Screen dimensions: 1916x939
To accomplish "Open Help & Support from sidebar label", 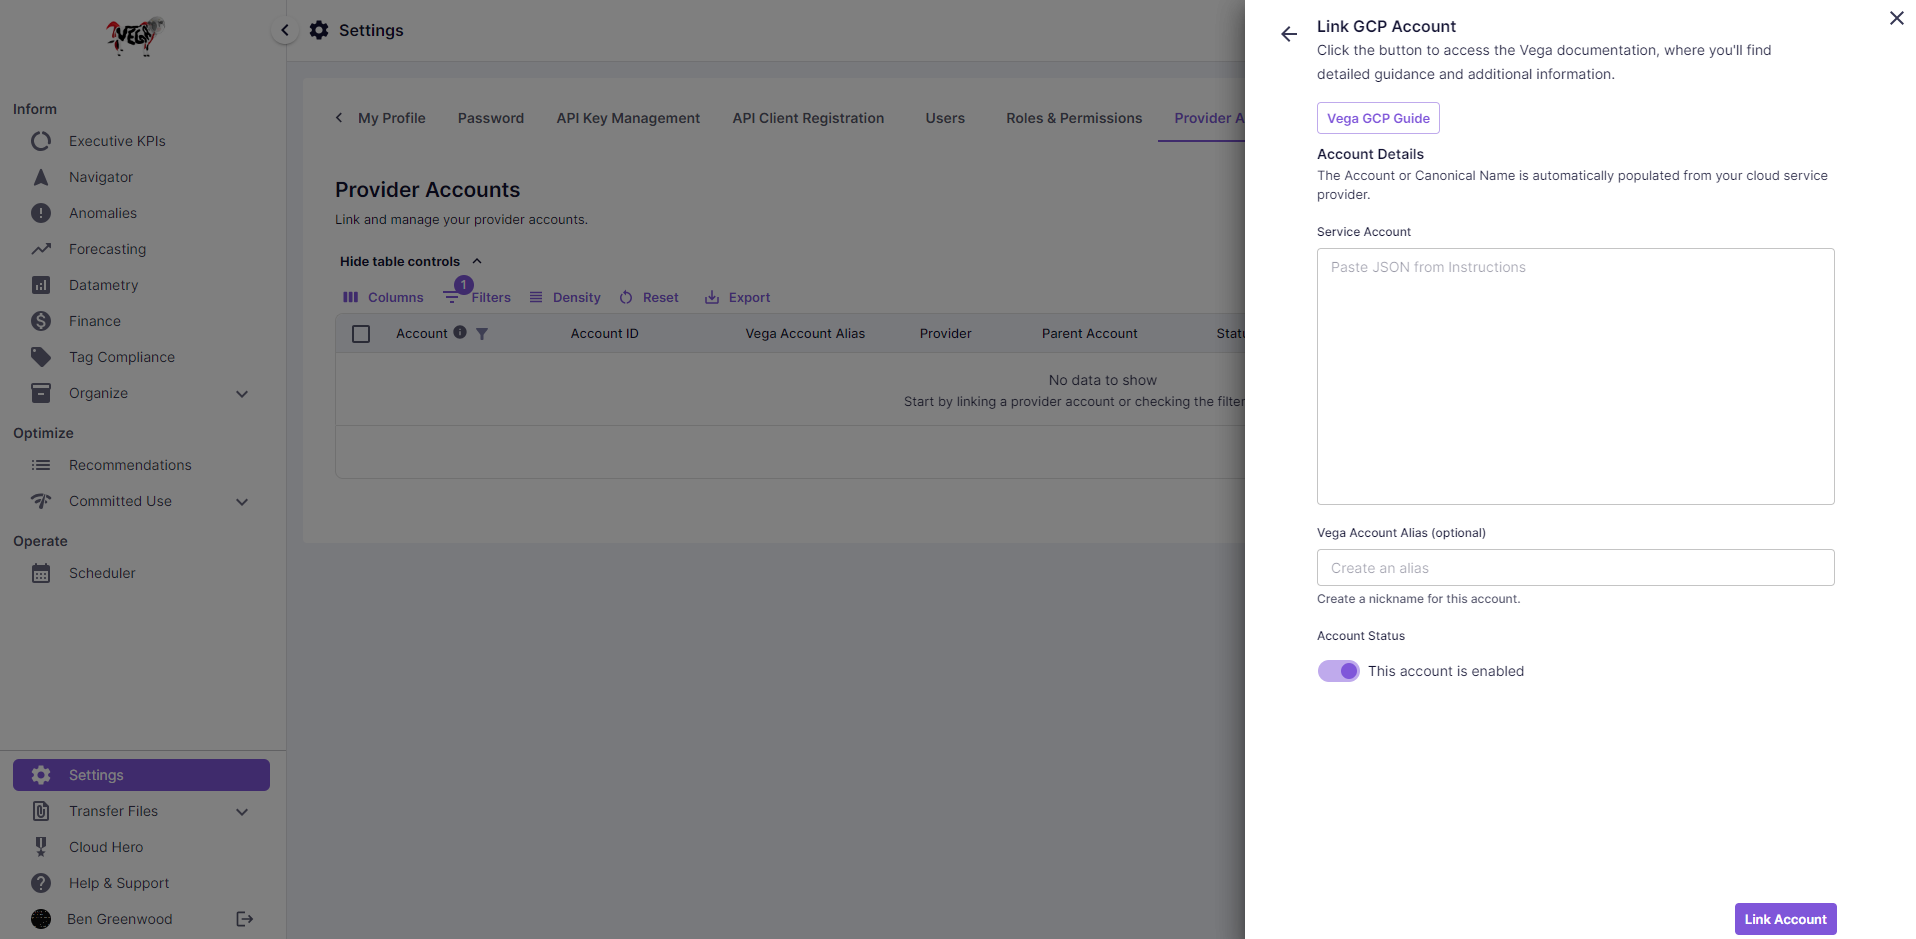I will point(119,883).
